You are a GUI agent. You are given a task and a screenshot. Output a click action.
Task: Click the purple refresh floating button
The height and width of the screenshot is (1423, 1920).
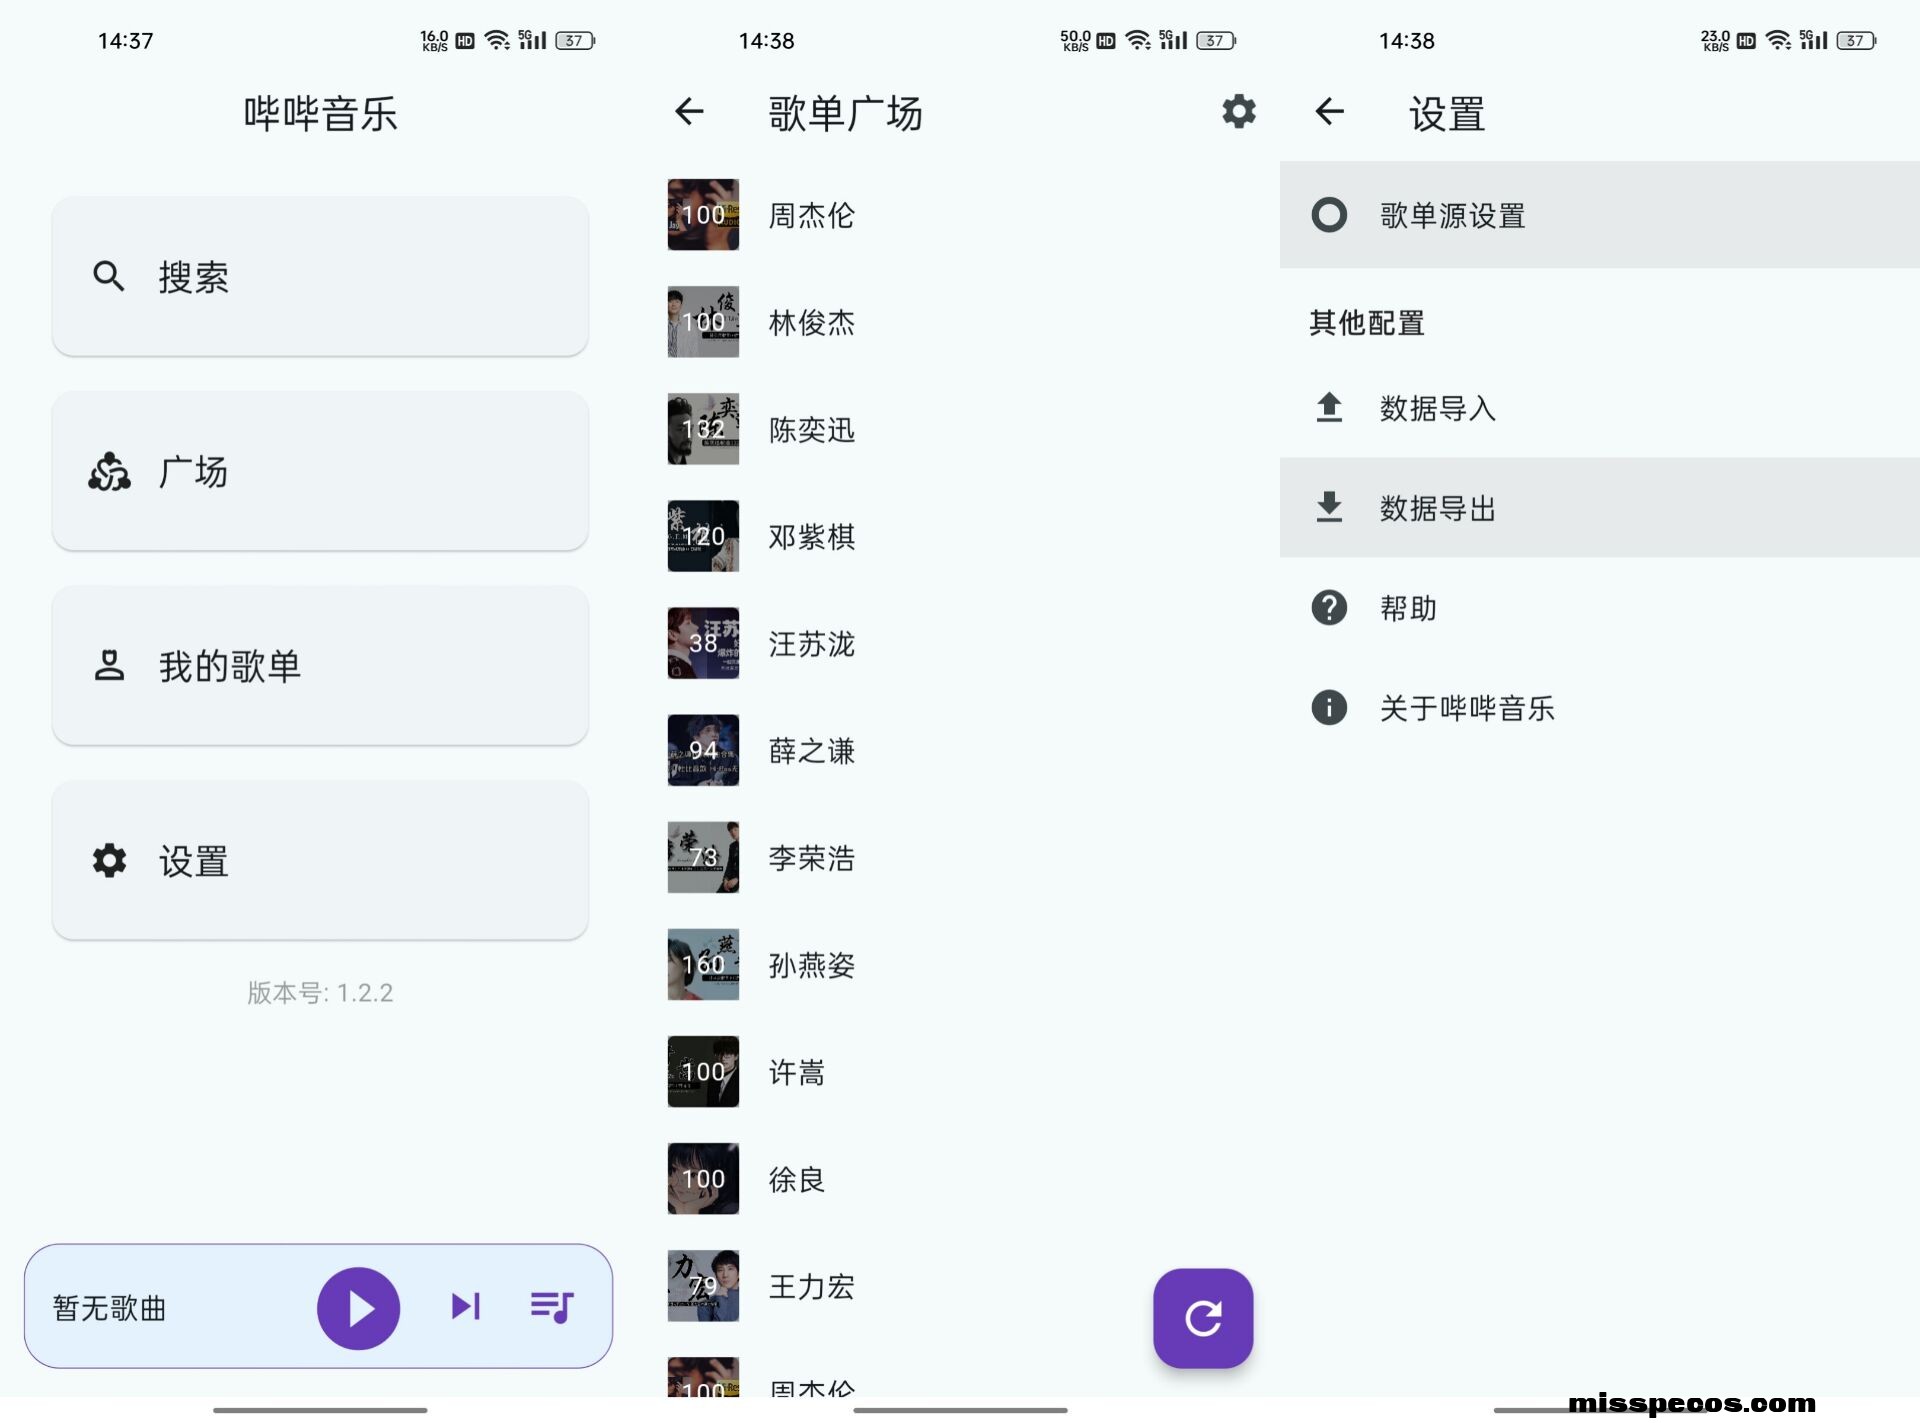pyautogui.click(x=1203, y=1318)
